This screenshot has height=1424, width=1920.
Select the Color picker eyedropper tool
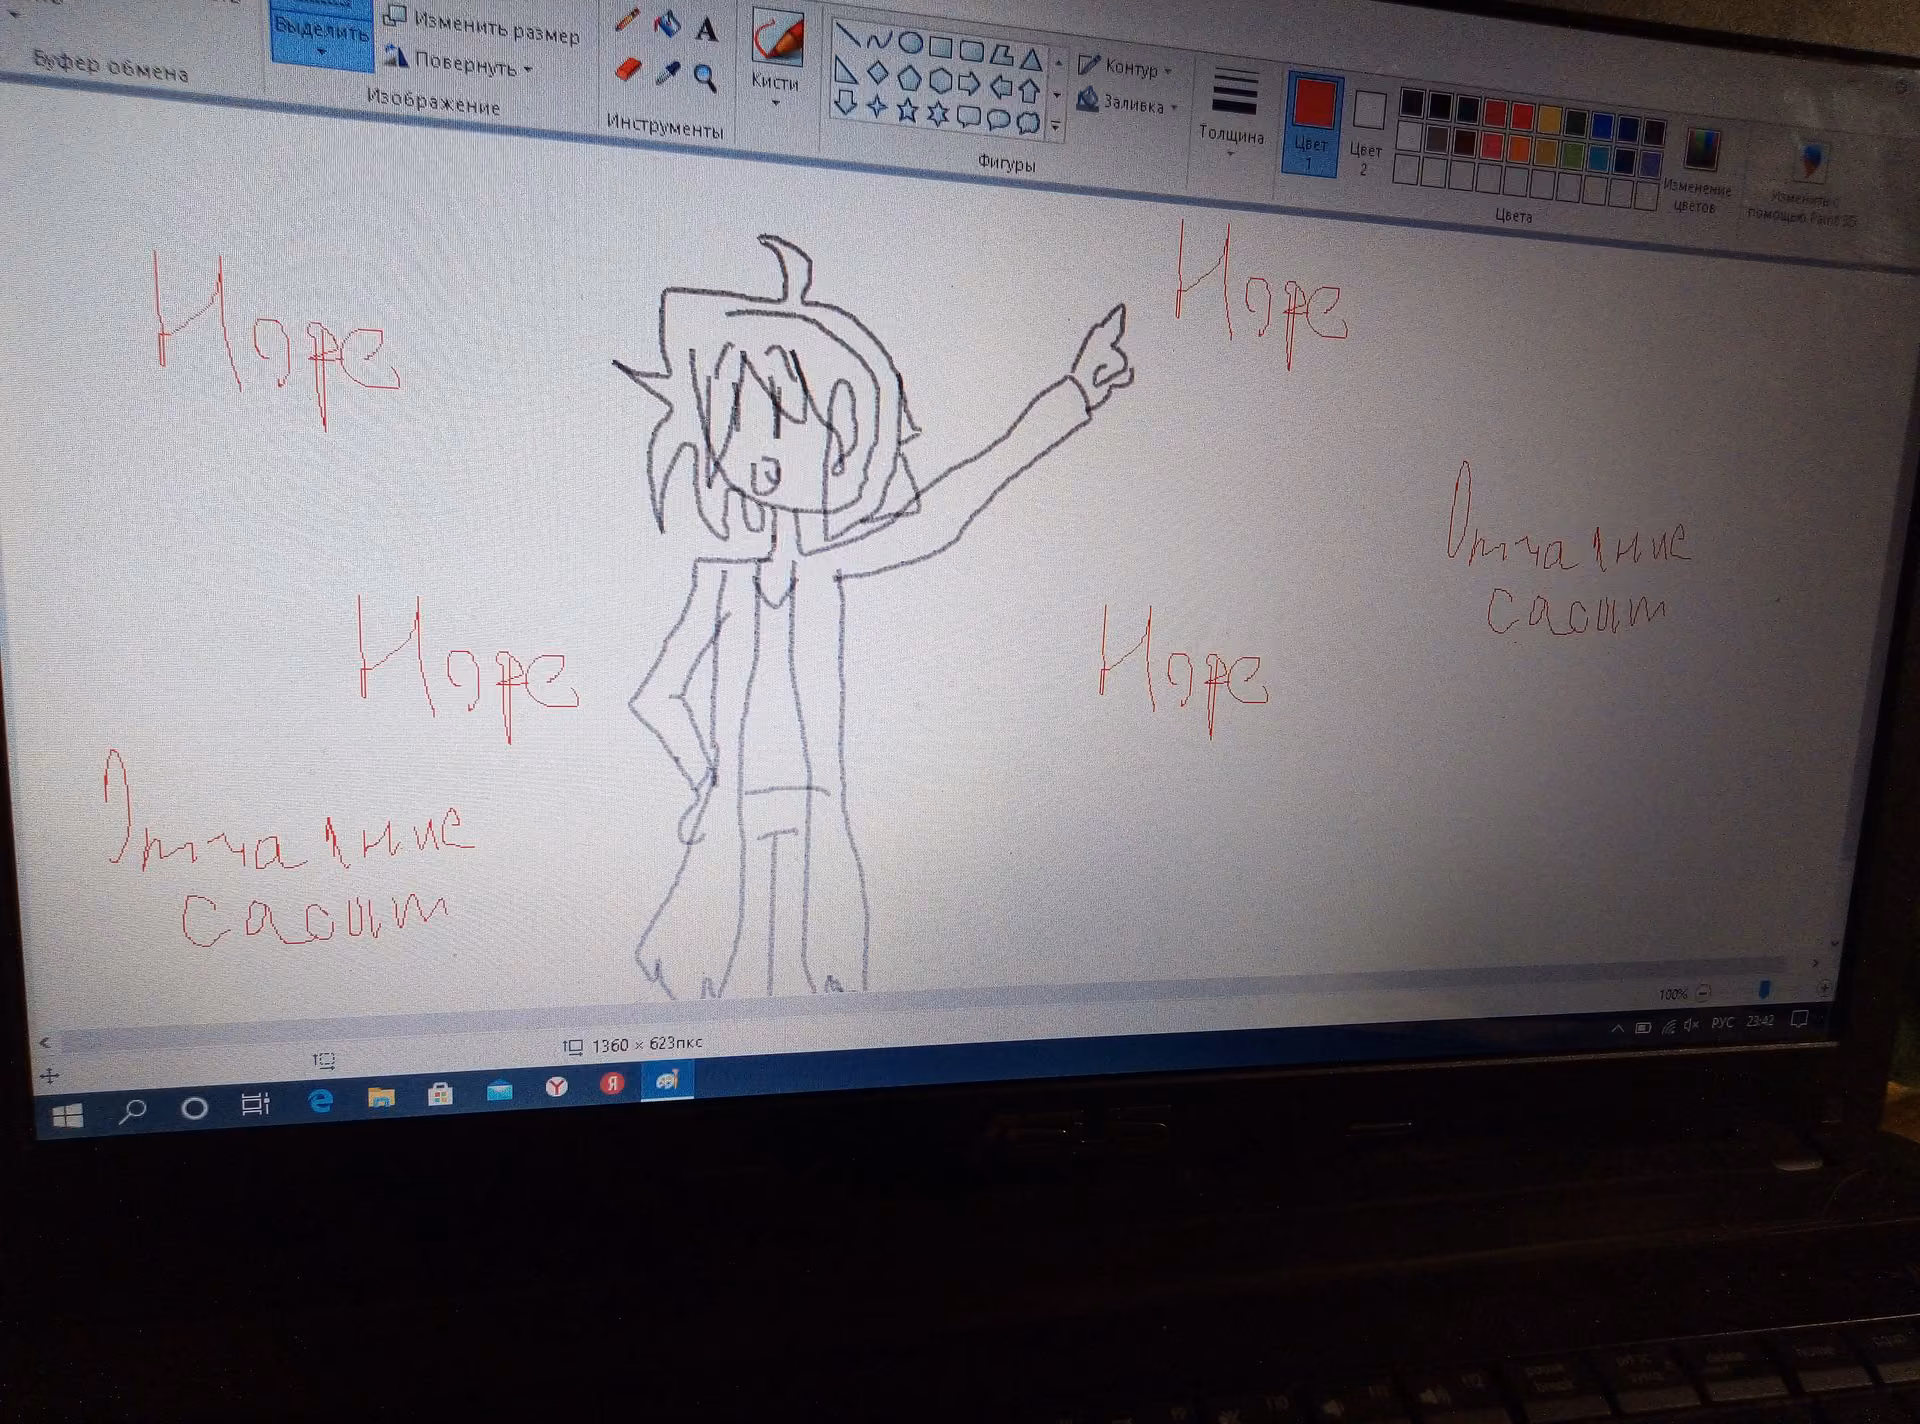pyautogui.click(x=667, y=74)
